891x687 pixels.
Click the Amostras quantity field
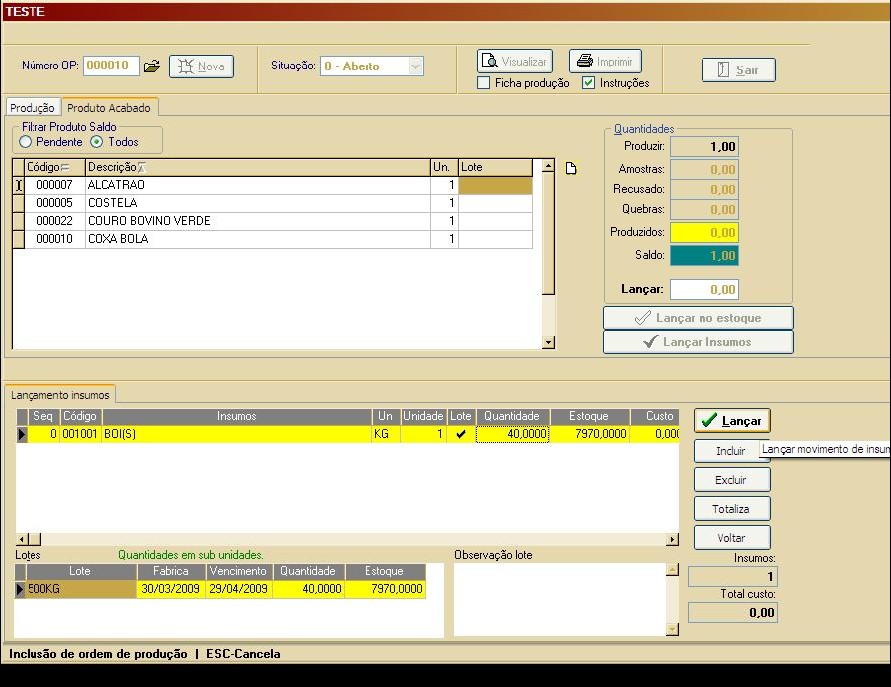704,169
